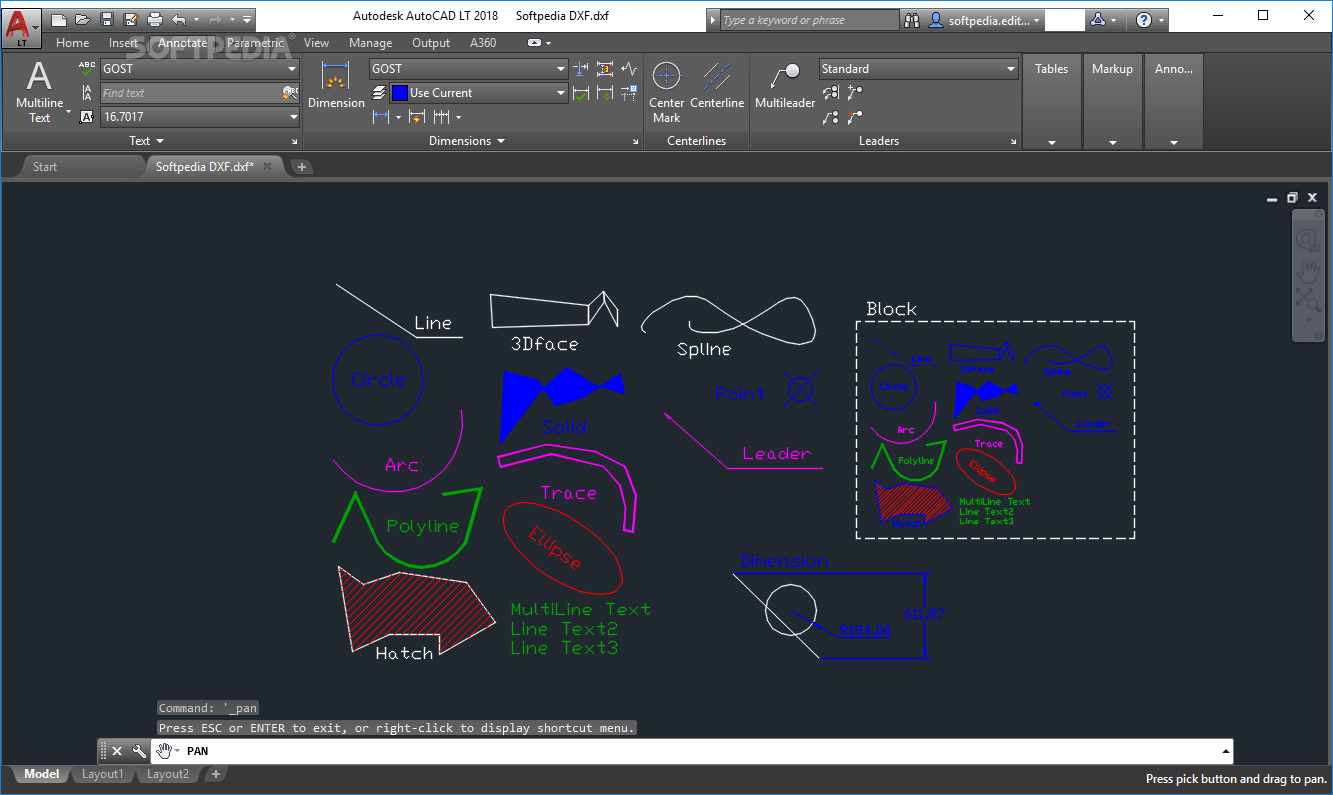This screenshot has width=1333, height=795.
Task: Open the Help question mark icon
Action: coord(1142,19)
